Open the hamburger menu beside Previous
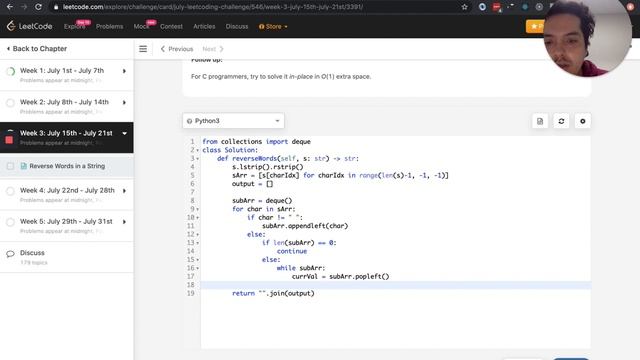640x360 pixels. coord(143,49)
